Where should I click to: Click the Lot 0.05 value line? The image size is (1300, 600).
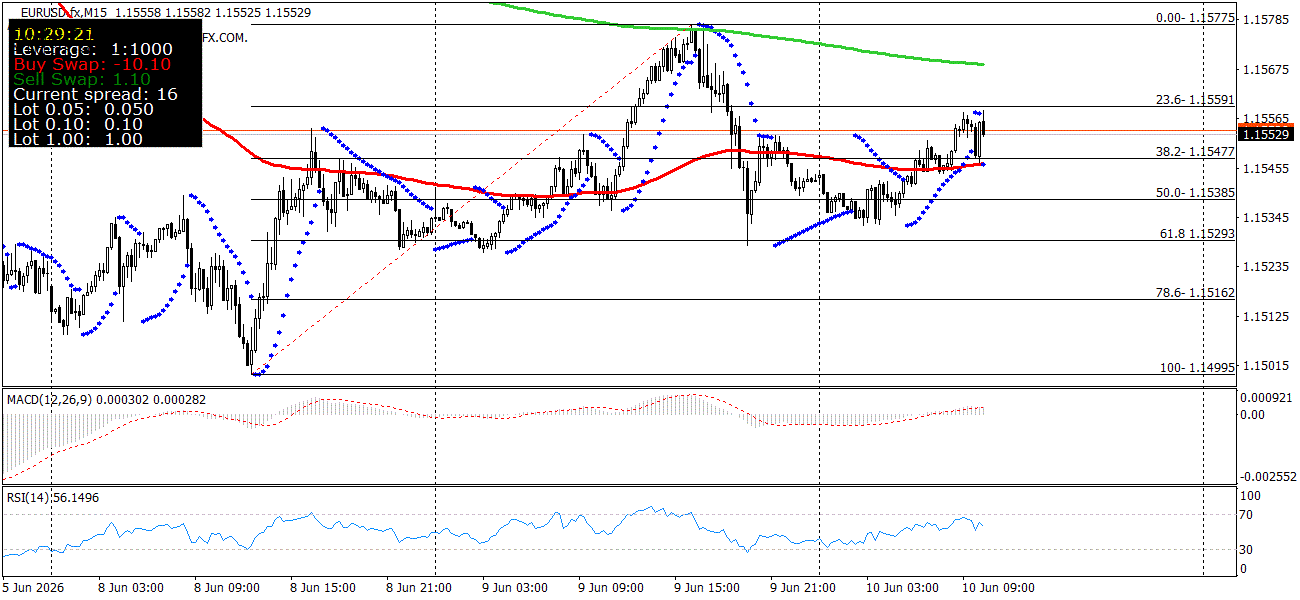[83, 109]
